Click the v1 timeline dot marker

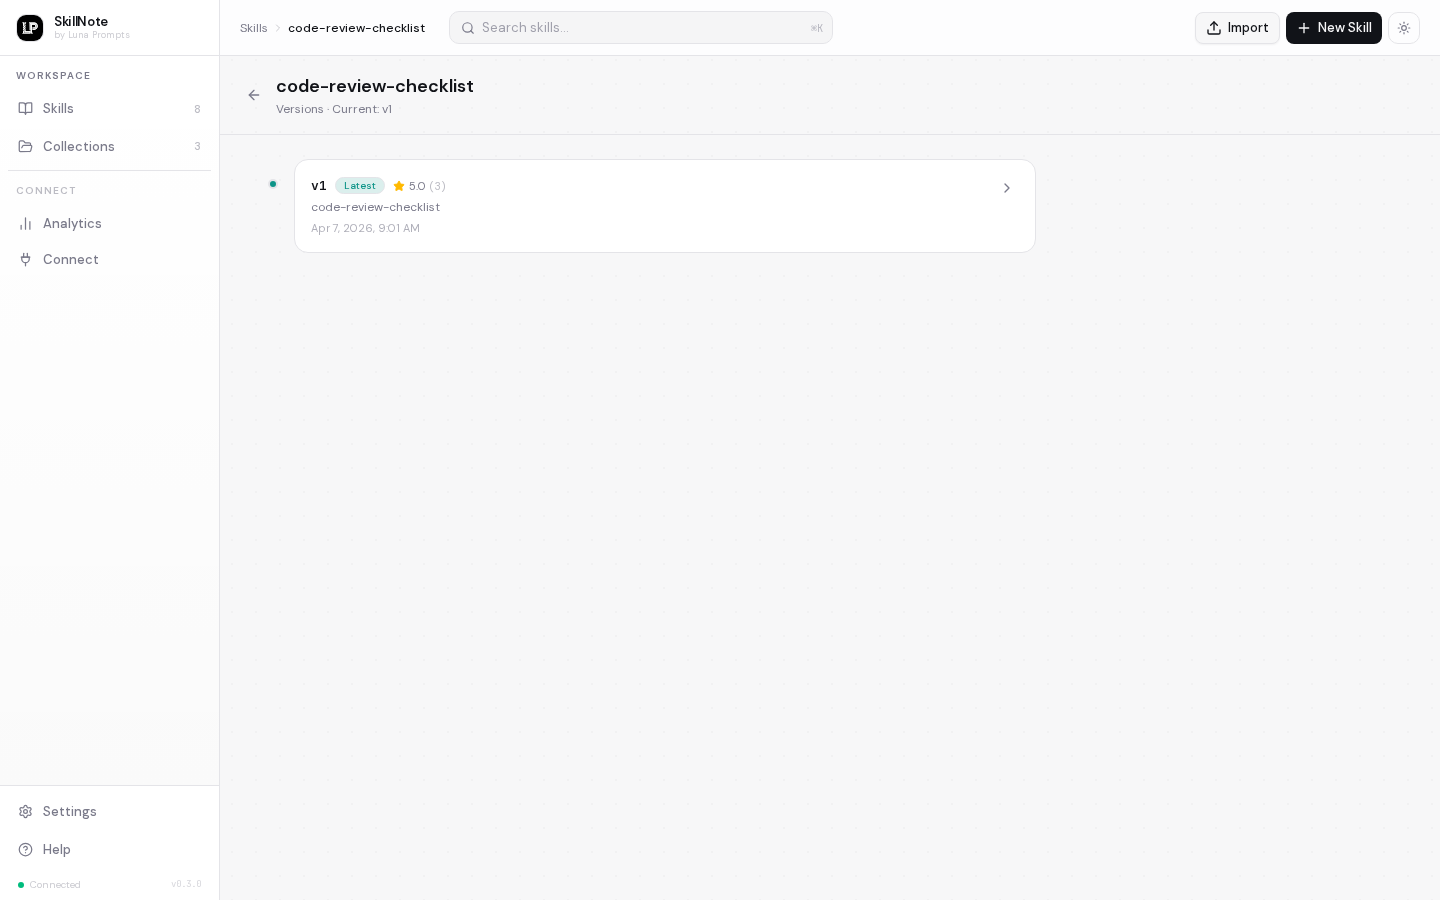[273, 184]
